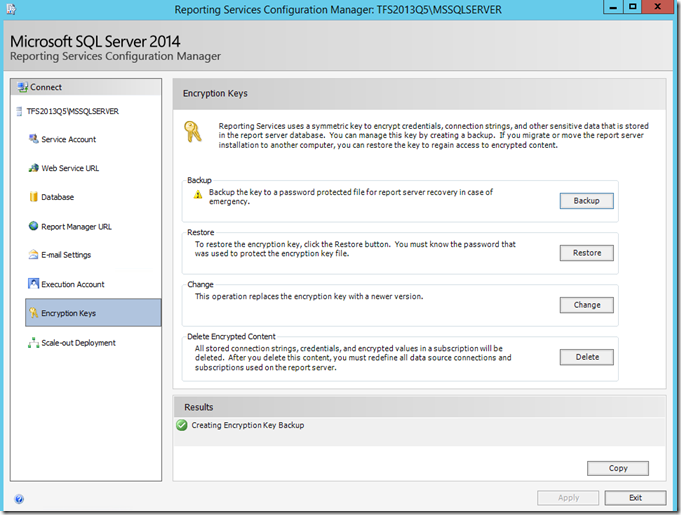The height and width of the screenshot is (515, 681).
Task: Minimize the Configuration Manager window
Action: [x=613, y=7]
